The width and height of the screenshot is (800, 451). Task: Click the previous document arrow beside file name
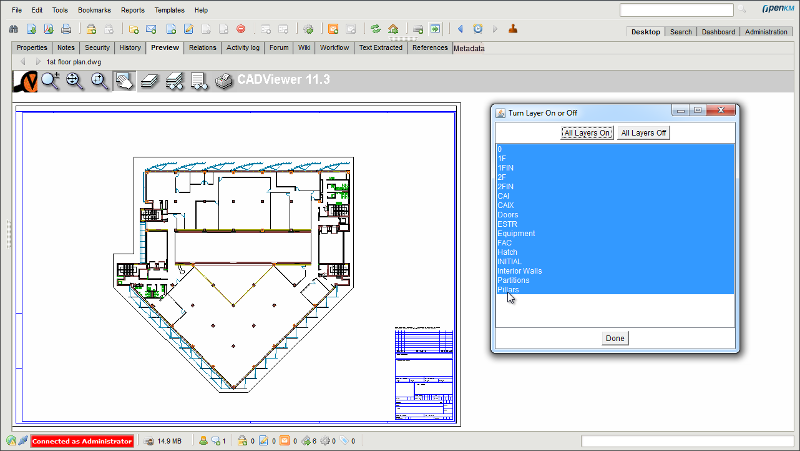tap(23, 62)
